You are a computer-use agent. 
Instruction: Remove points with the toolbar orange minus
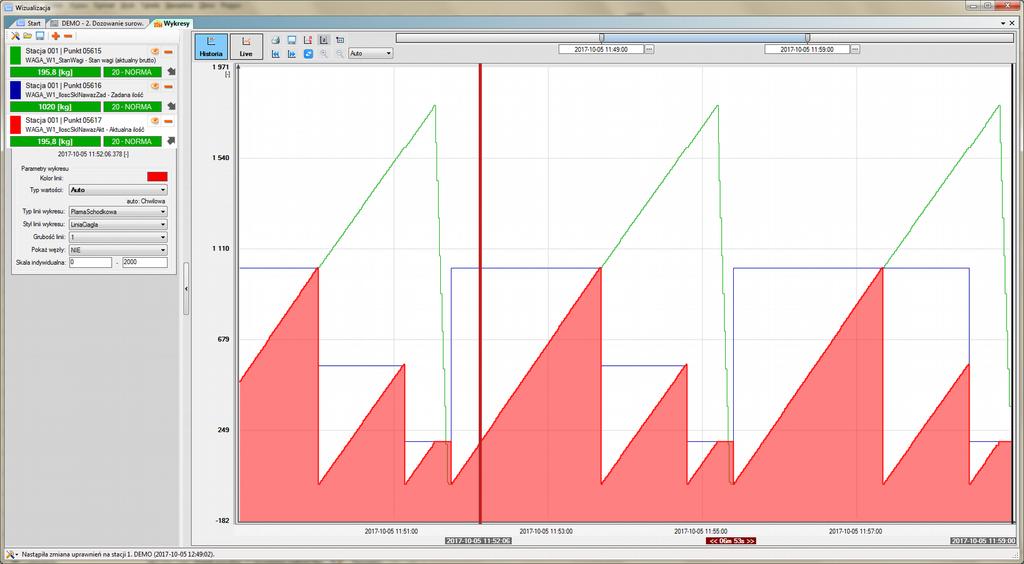(68, 36)
